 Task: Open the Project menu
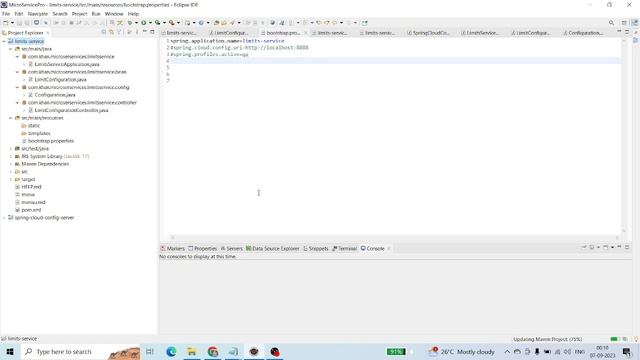coord(79,13)
